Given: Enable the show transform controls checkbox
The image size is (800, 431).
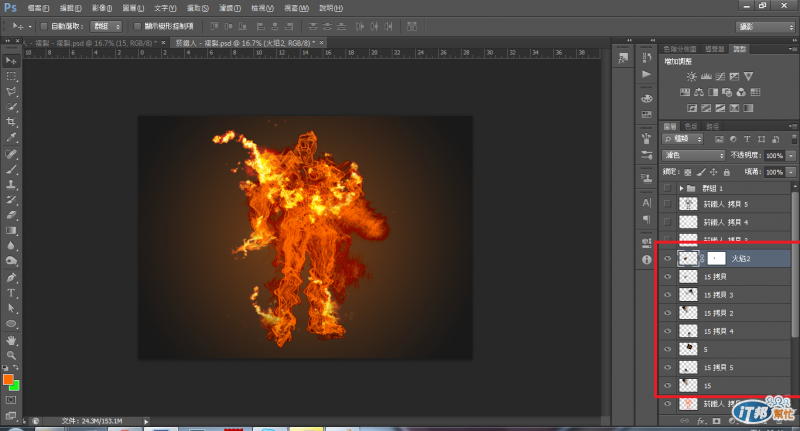Looking at the screenshot, I should click(137, 26).
